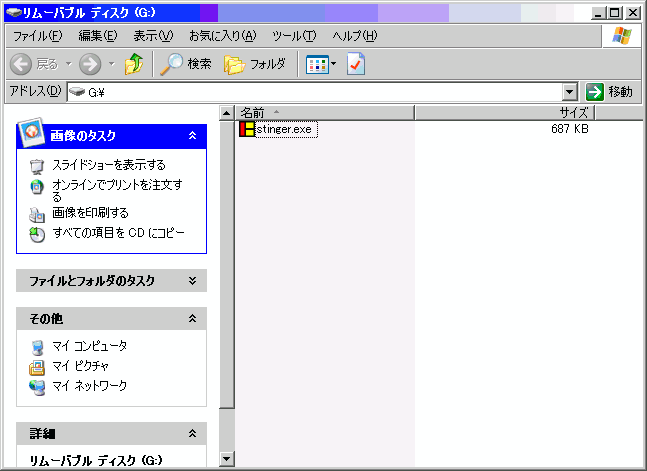Open the お気に入り(A) menu
Screen dimensions: 647x471
pos(223,36)
